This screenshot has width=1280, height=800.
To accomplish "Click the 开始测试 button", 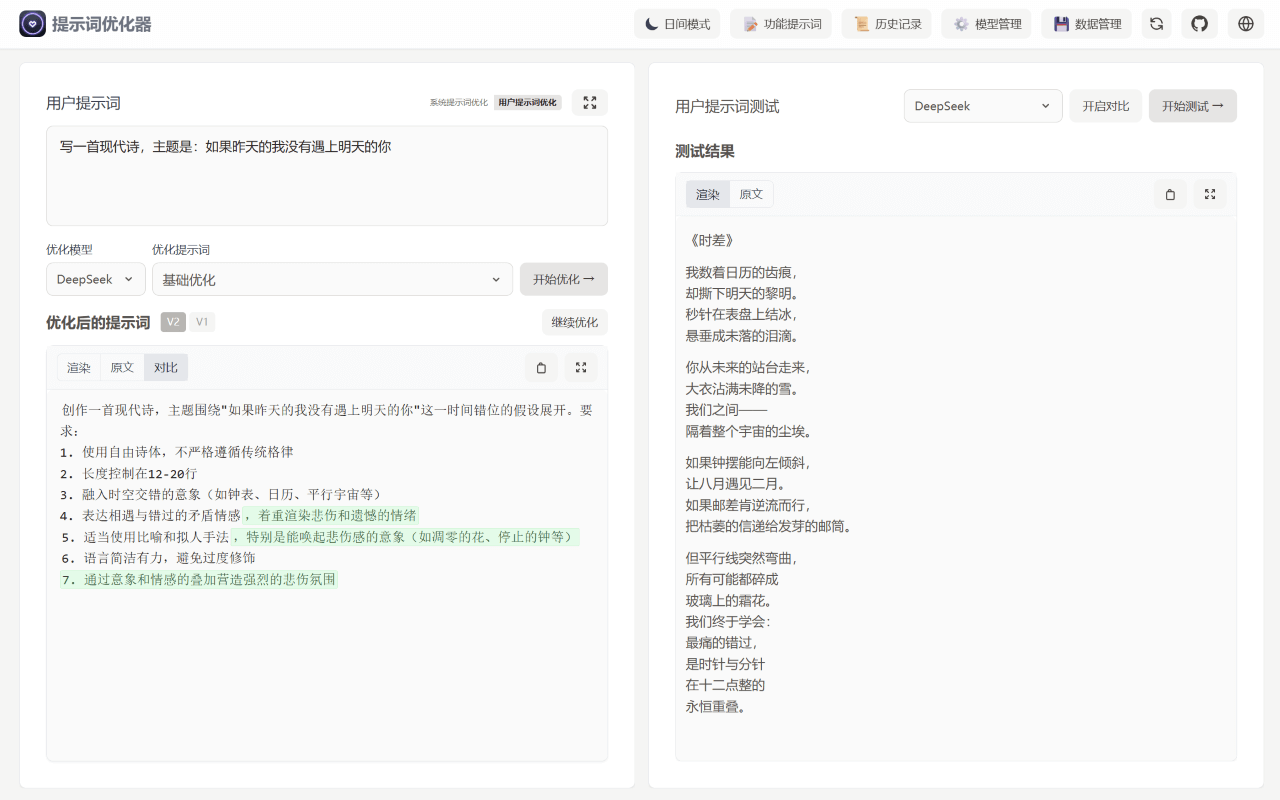I will pyautogui.click(x=1192, y=105).
